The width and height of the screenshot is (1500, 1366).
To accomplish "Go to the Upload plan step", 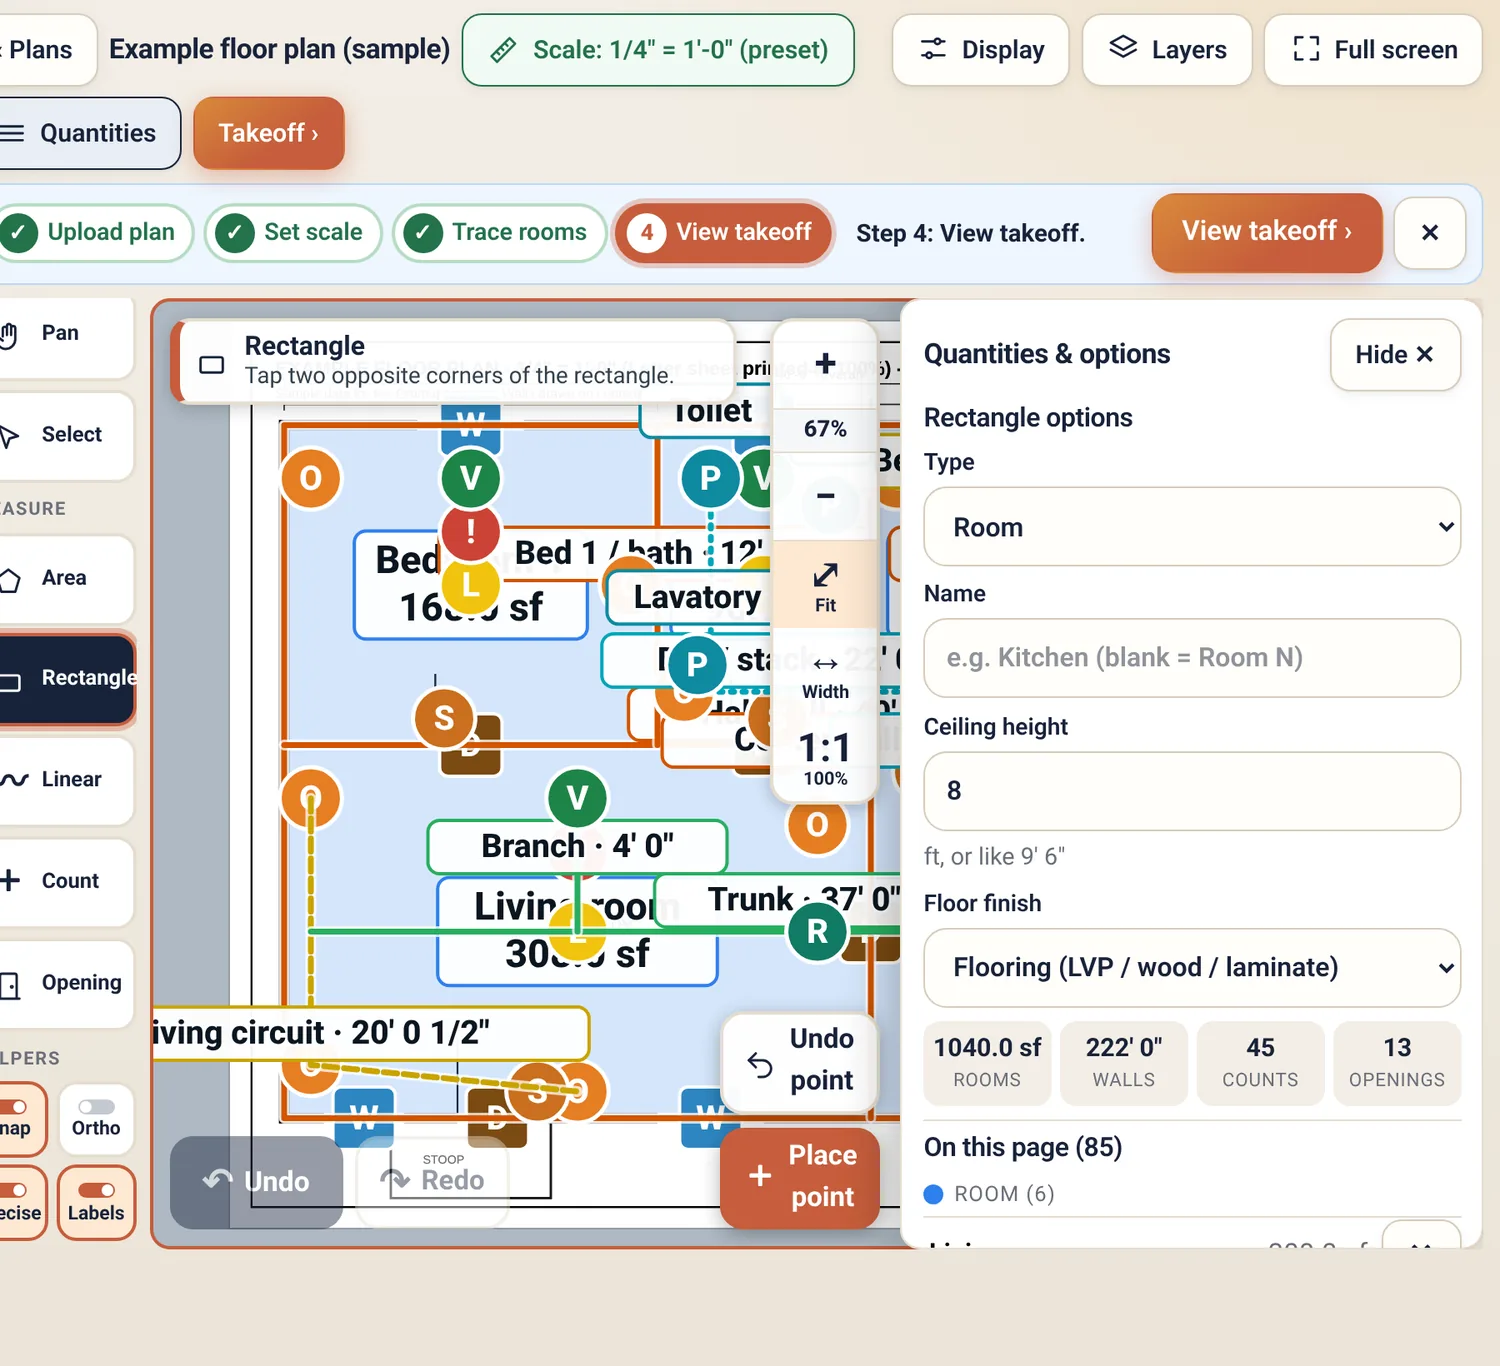I will click(x=94, y=233).
